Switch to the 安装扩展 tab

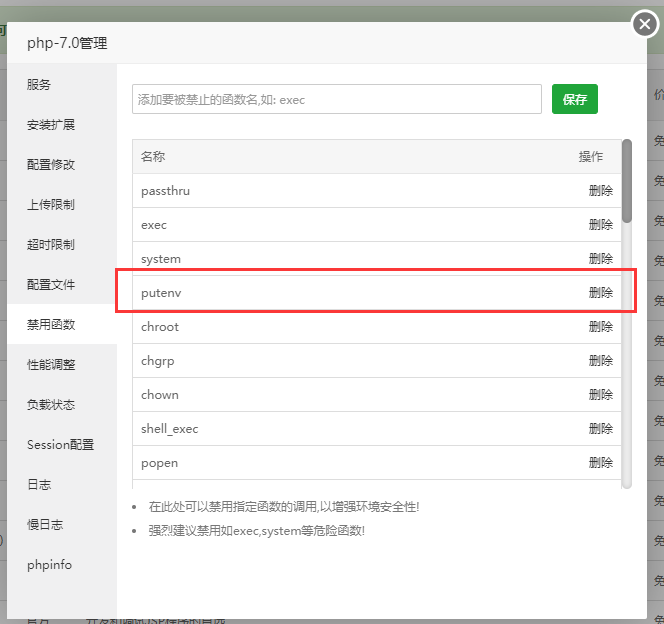(x=51, y=125)
